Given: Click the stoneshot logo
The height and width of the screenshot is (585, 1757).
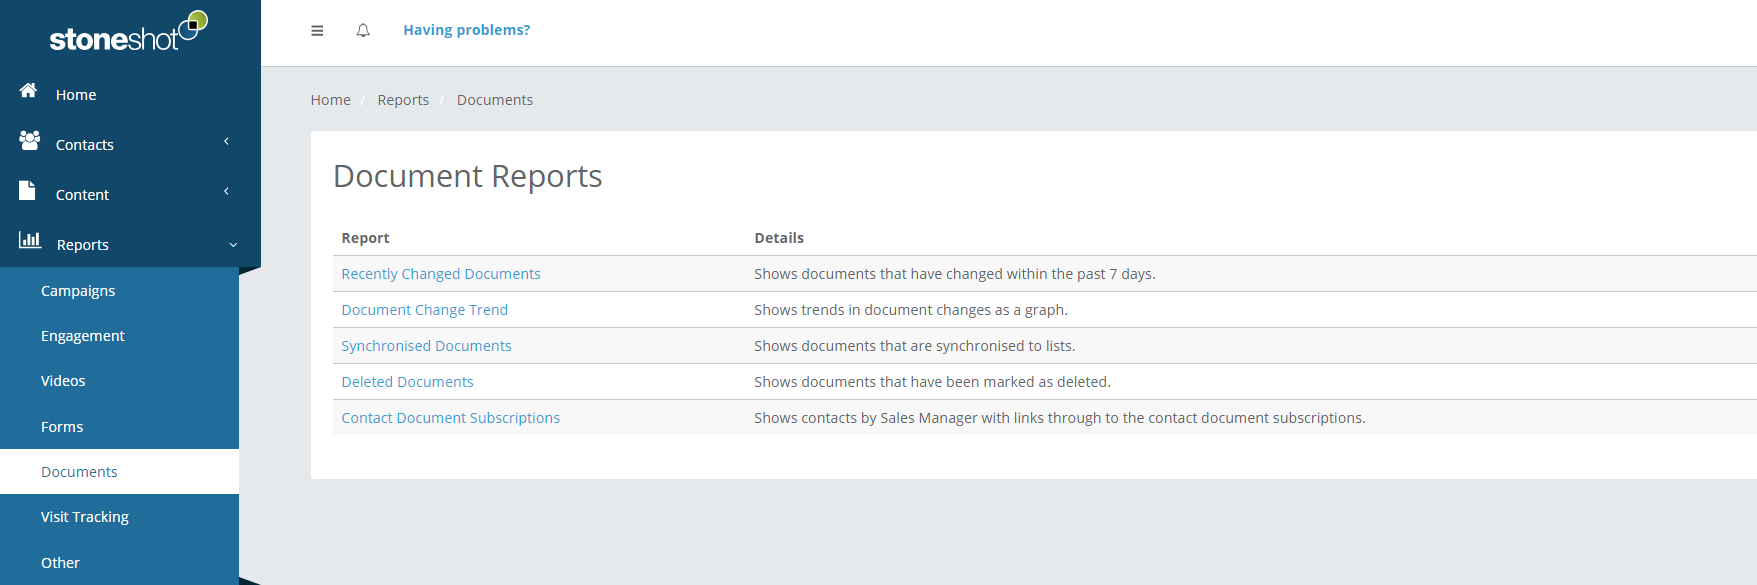Looking at the screenshot, I should 129,31.
